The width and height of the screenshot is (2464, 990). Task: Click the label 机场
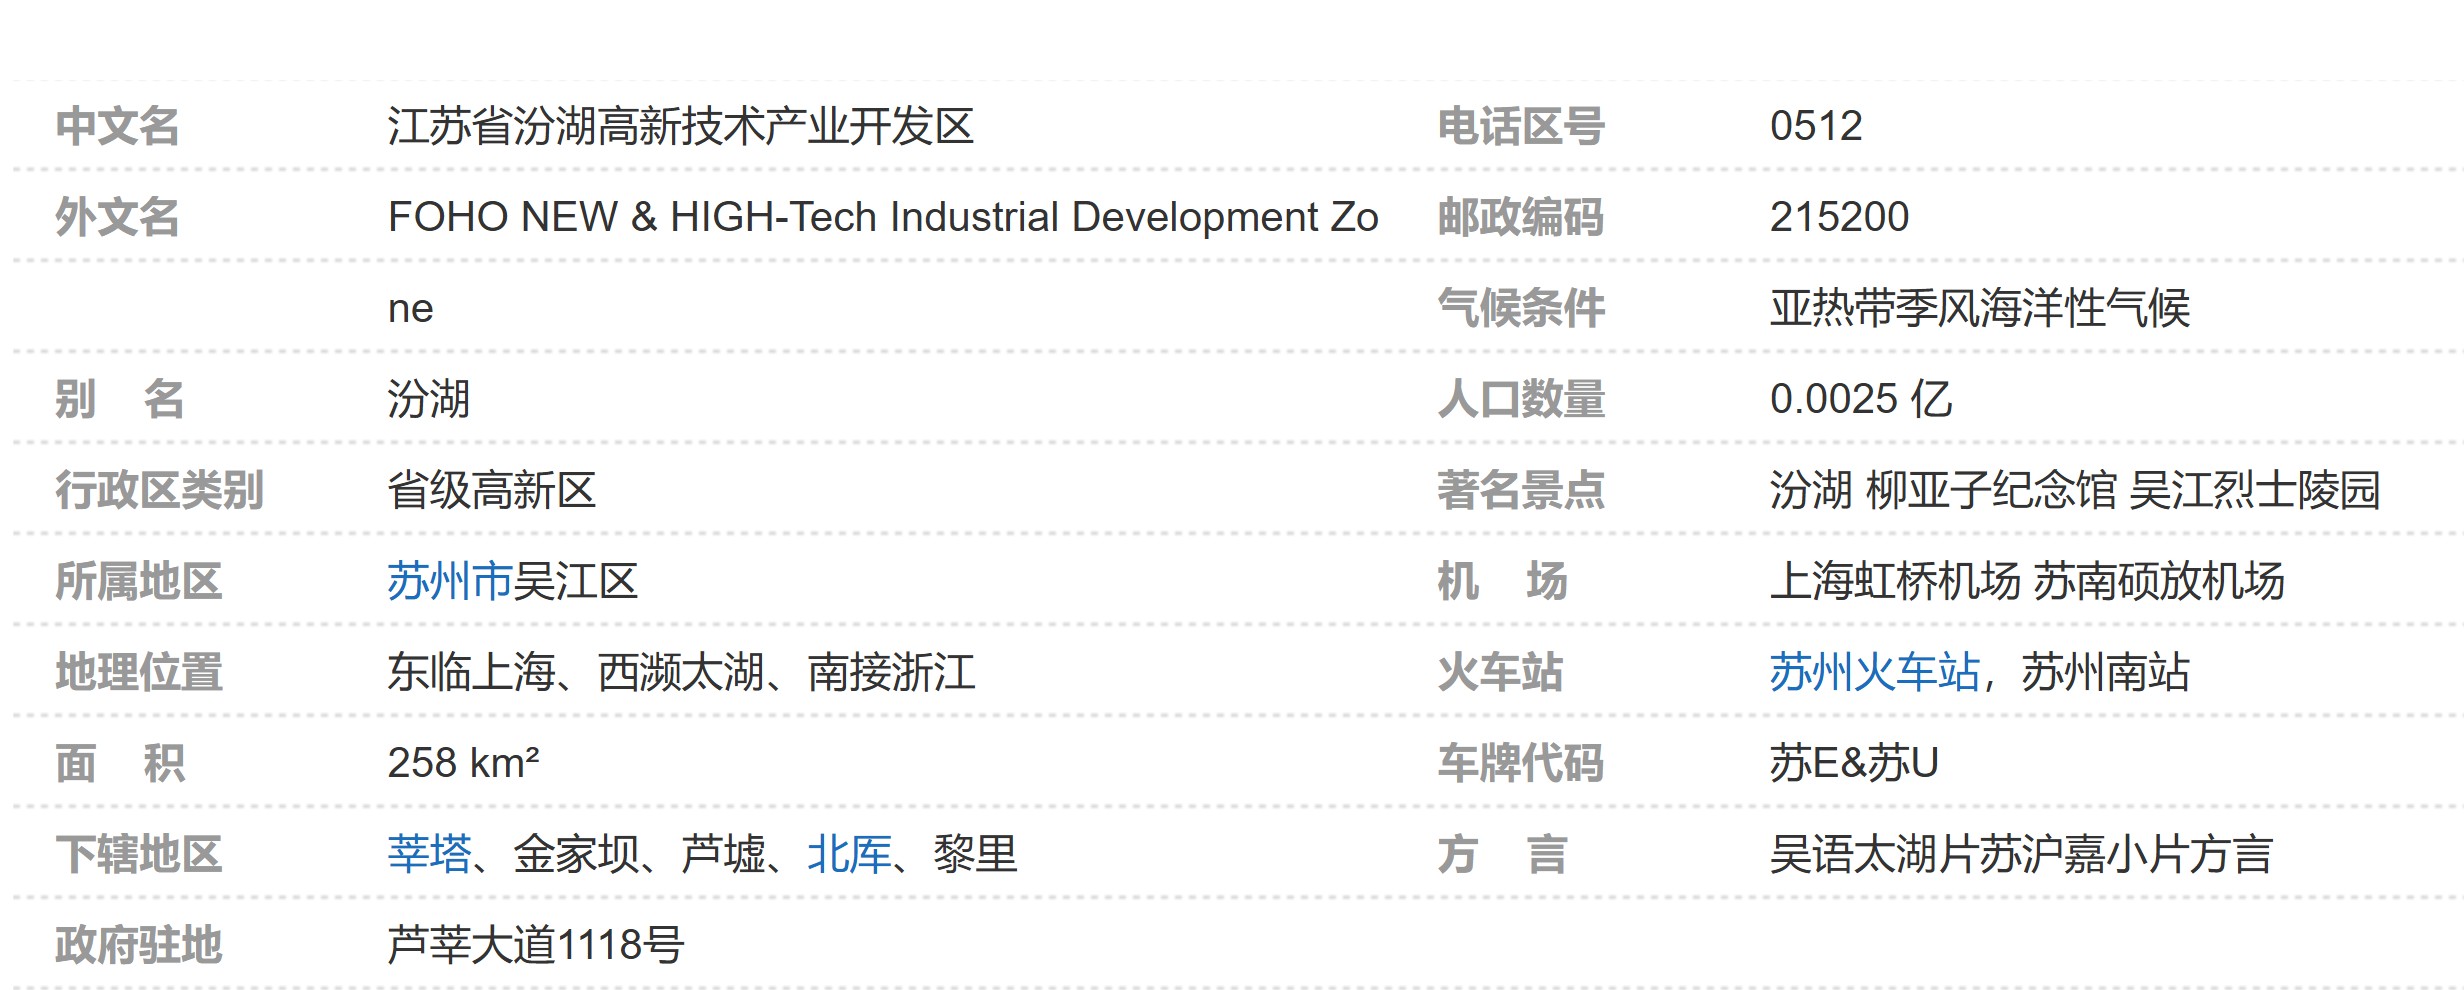[1502, 581]
